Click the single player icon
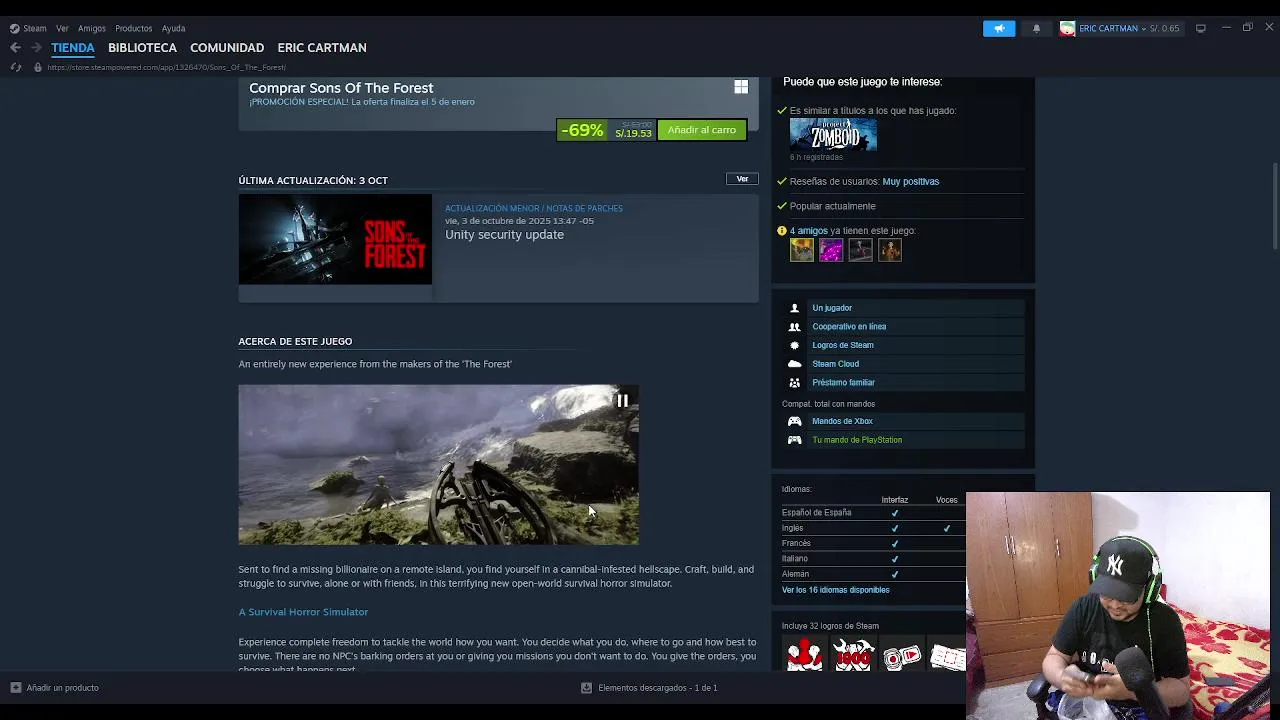The width and height of the screenshot is (1280, 720). coord(794,308)
